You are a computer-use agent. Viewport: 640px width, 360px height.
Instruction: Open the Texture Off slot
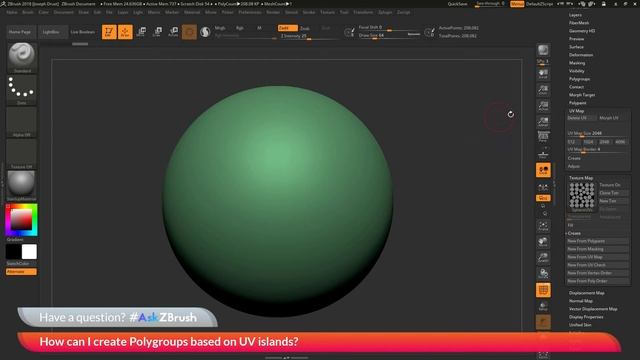click(x=22, y=154)
